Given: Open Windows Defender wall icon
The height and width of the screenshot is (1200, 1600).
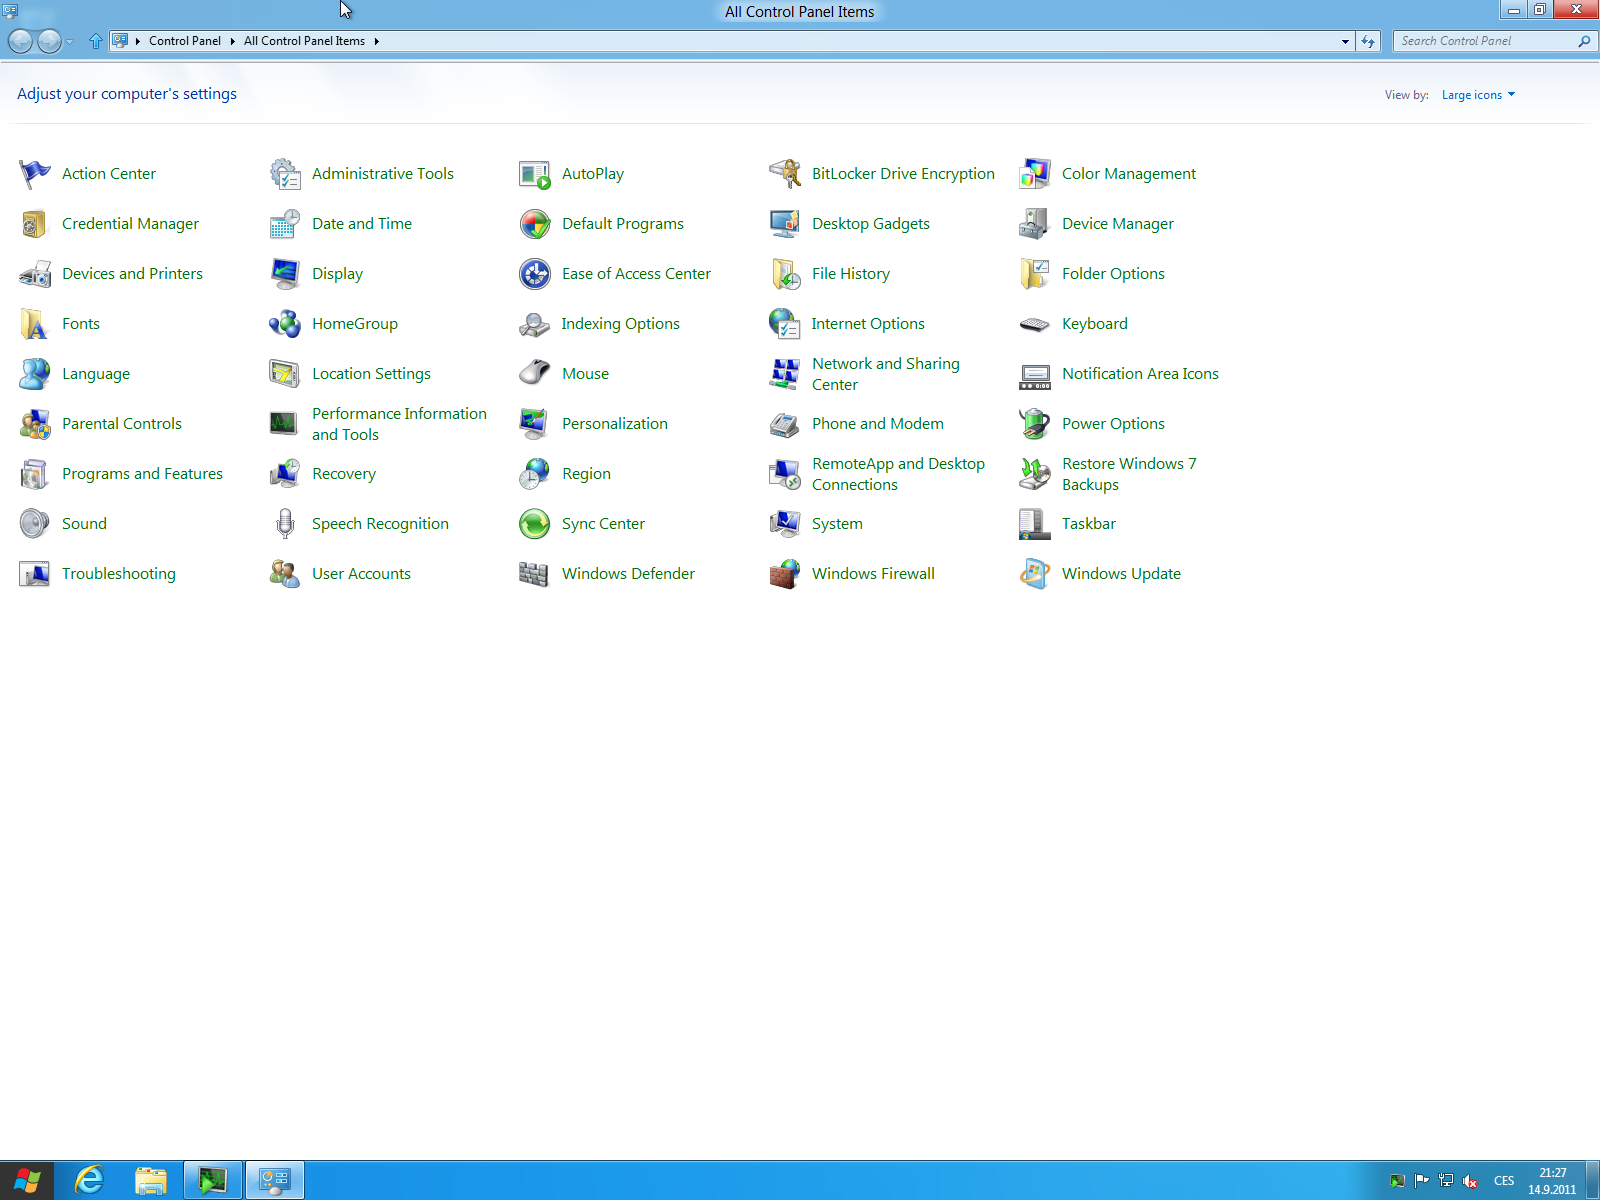Looking at the screenshot, I should point(535,574).
